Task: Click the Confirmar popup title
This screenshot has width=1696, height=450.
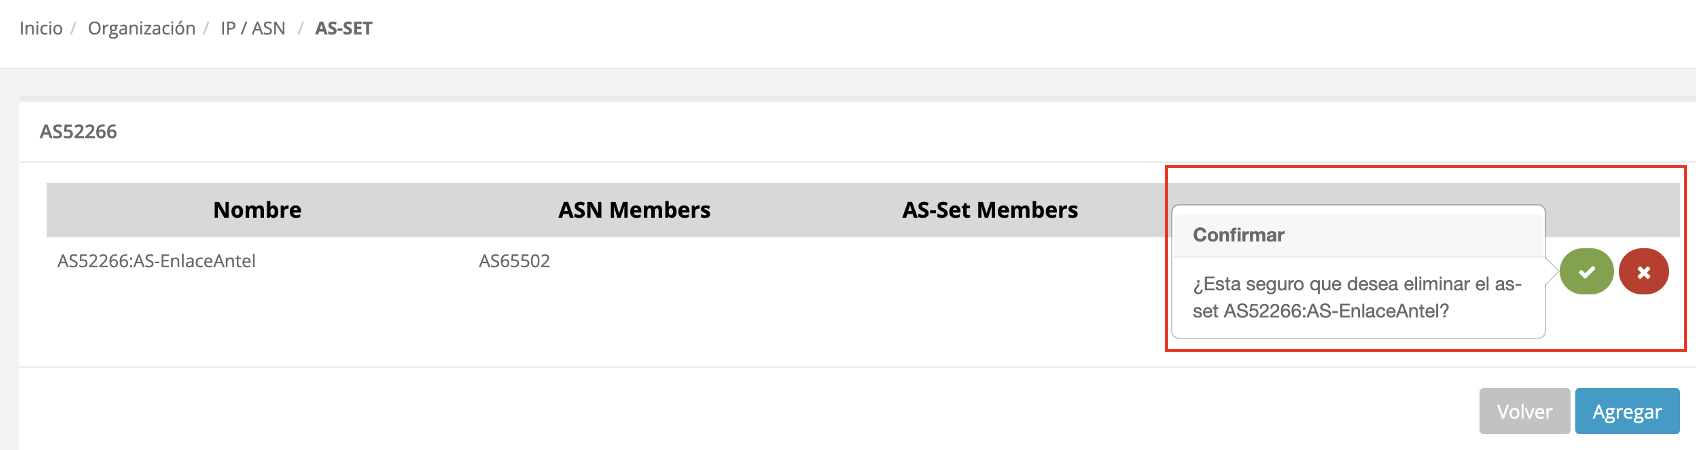Action: pos(1238,235)
